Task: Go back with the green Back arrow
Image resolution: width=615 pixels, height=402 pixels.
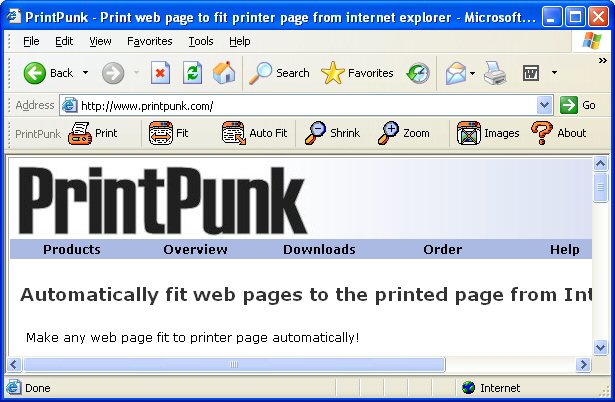Action: pos(35,73)
